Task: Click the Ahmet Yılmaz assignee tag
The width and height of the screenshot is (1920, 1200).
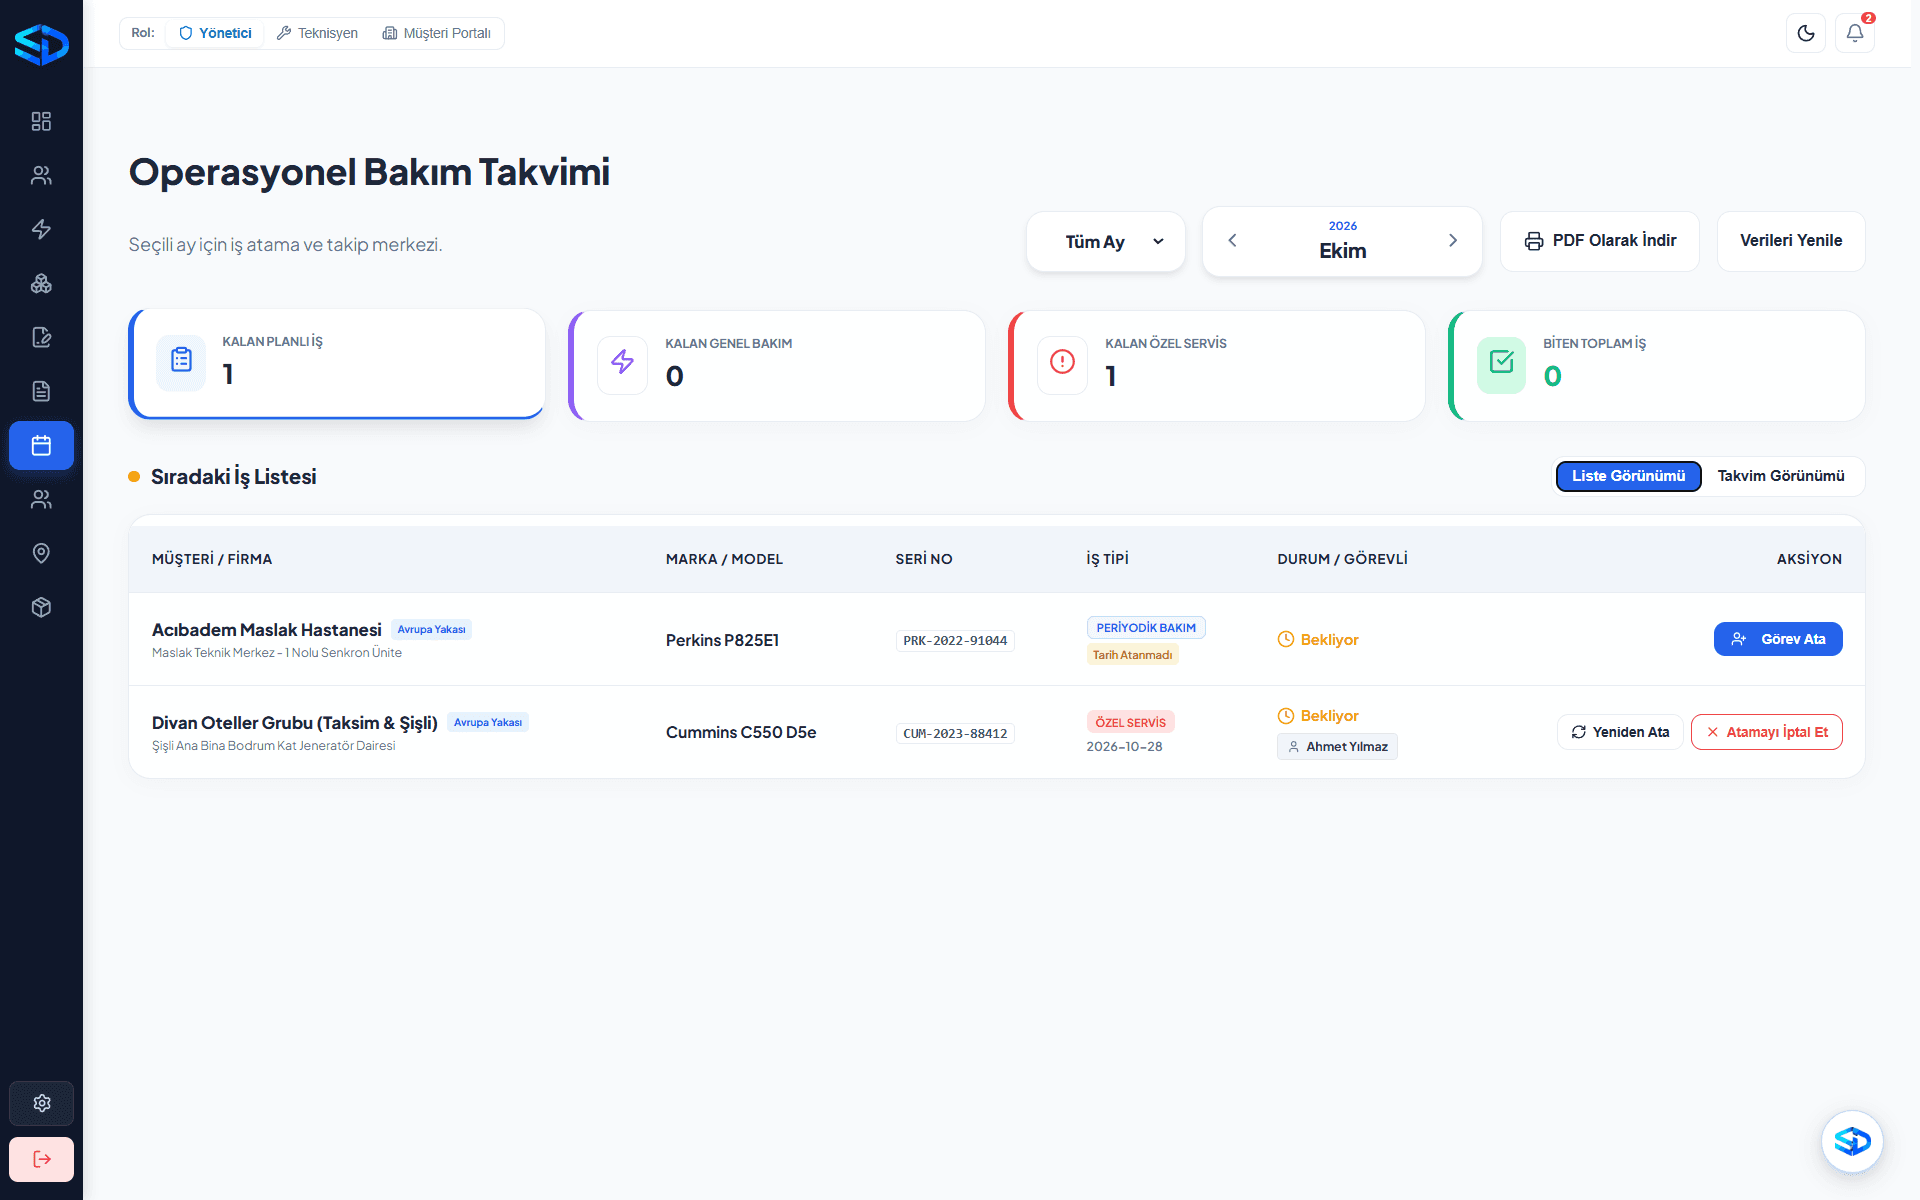Action: point(1337,747)
